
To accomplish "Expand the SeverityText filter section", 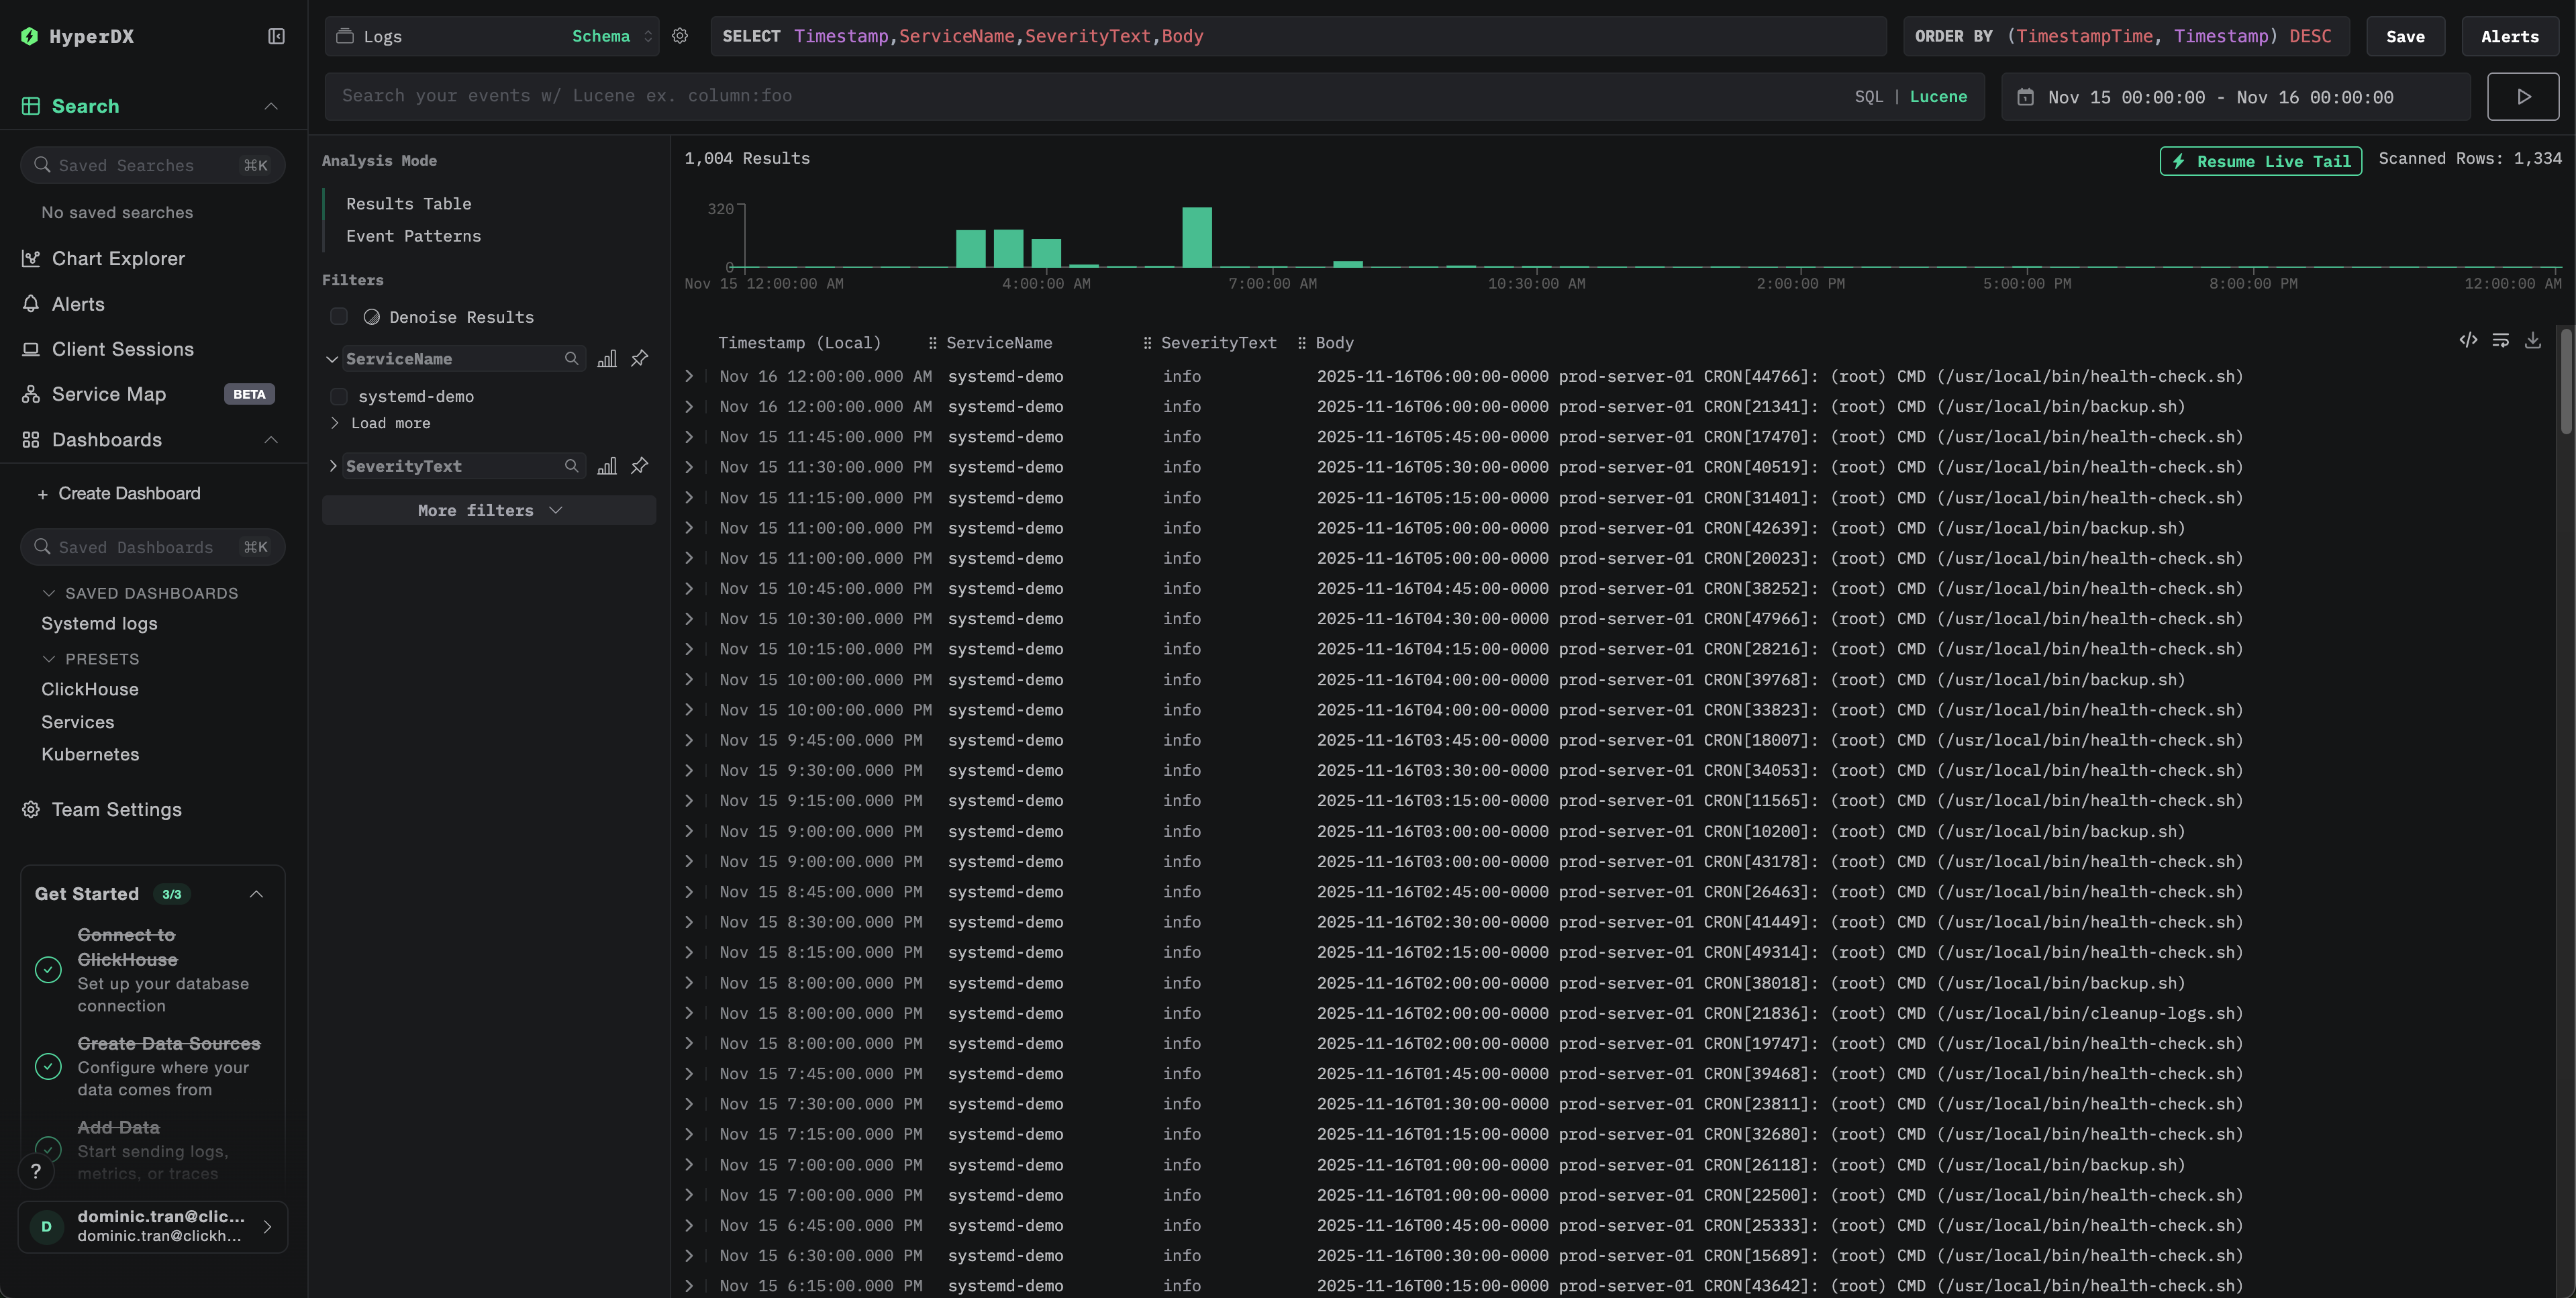I will (x=334, y=466).
